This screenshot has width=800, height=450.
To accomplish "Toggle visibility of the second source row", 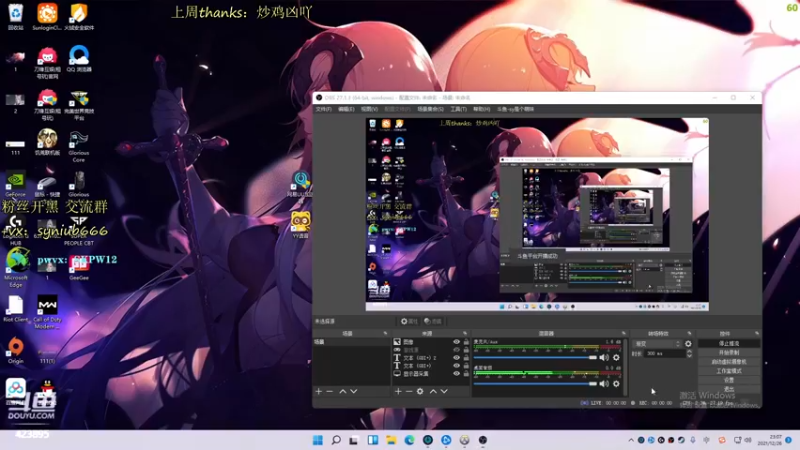I will [457, 349].
